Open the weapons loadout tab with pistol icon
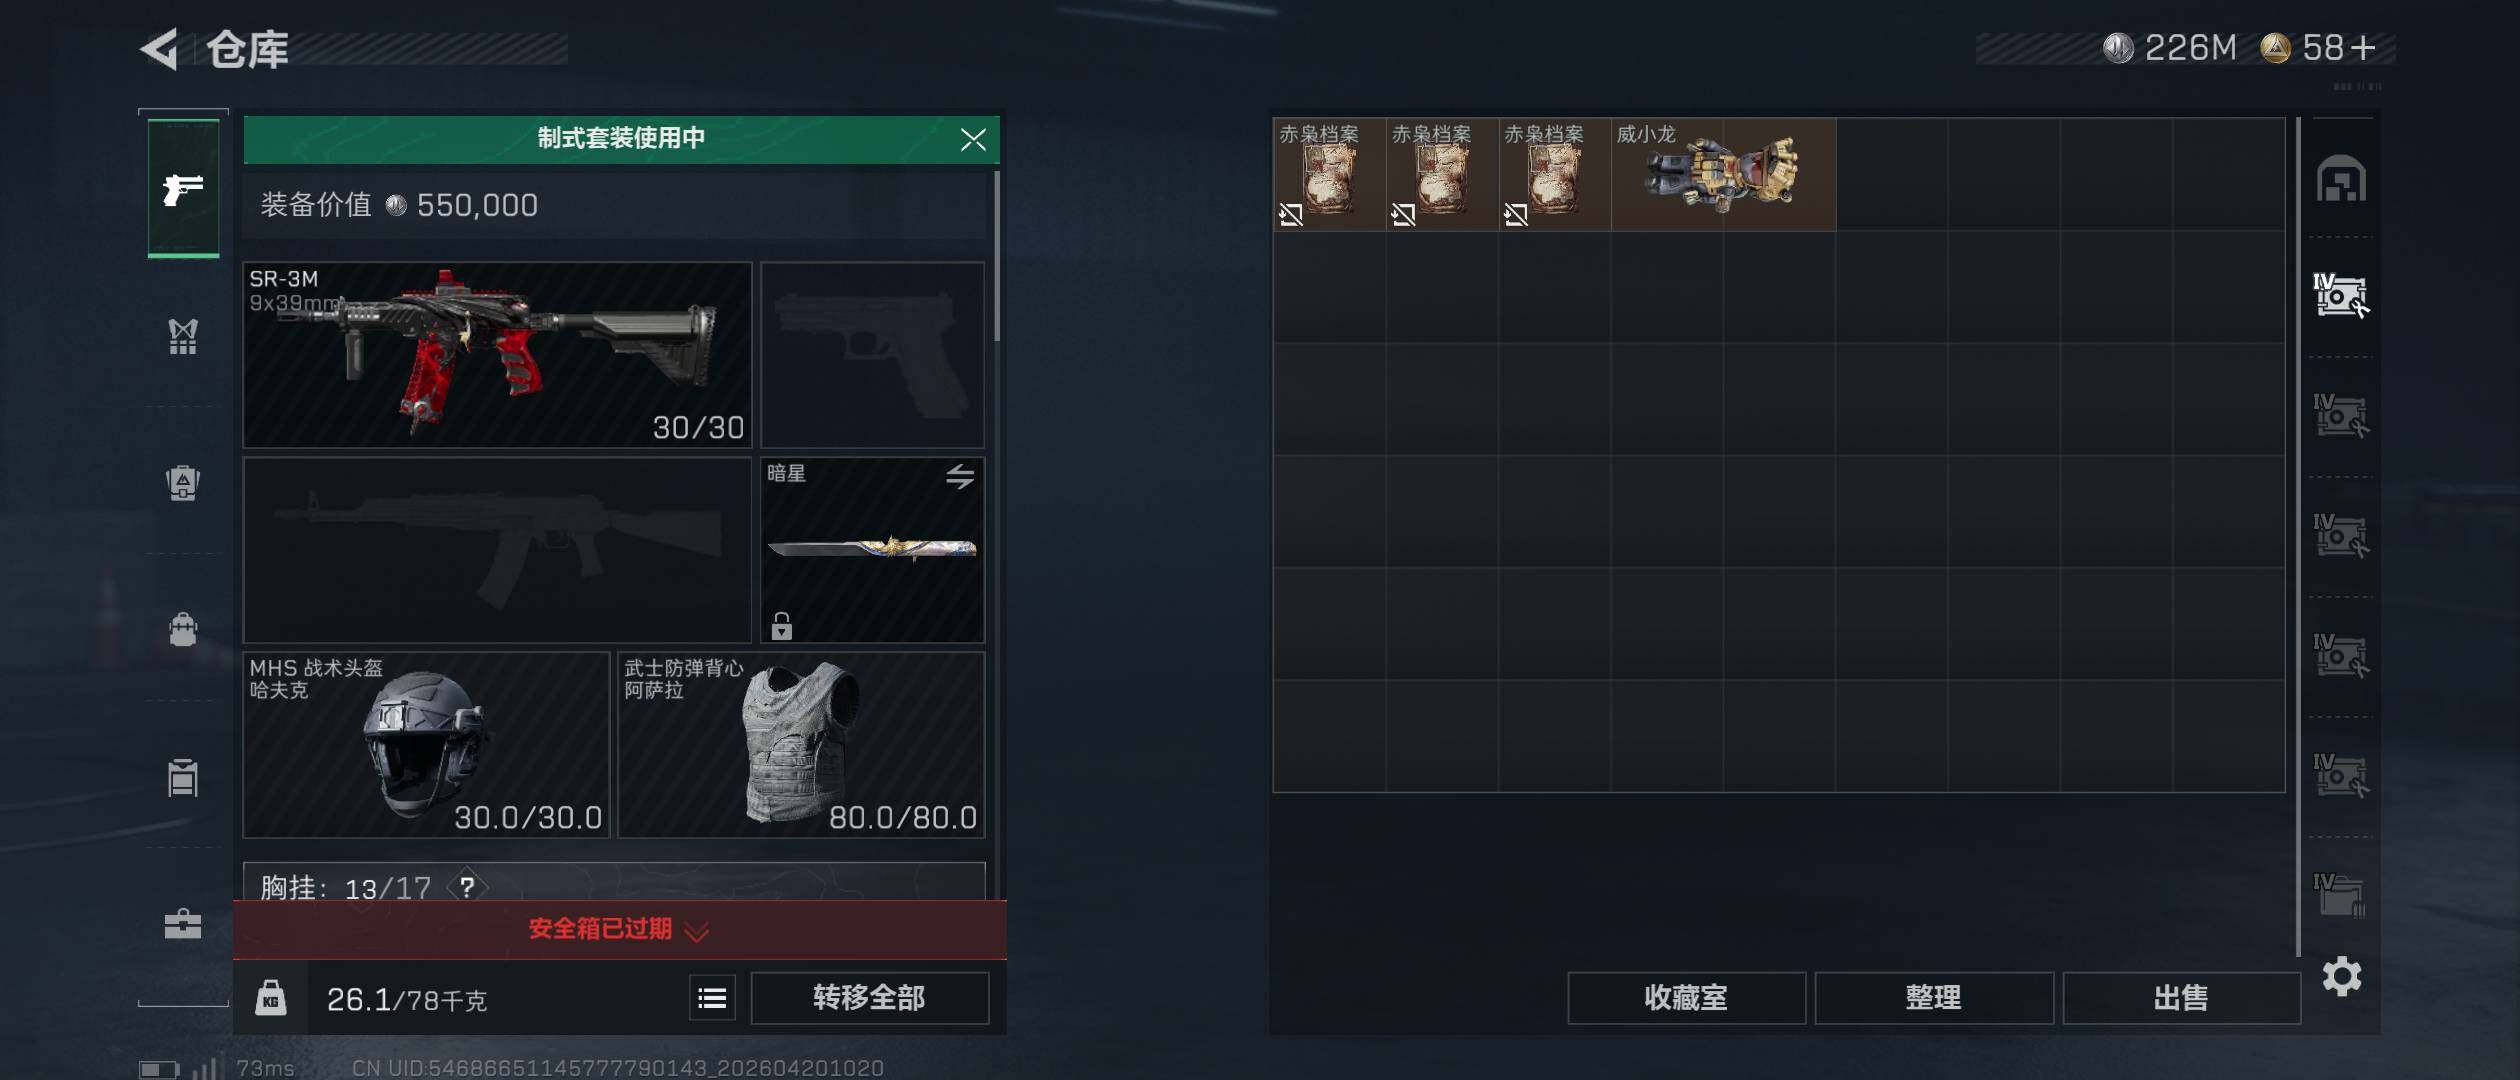The width and height of the screenshot is (2520, 1080). 183,188
